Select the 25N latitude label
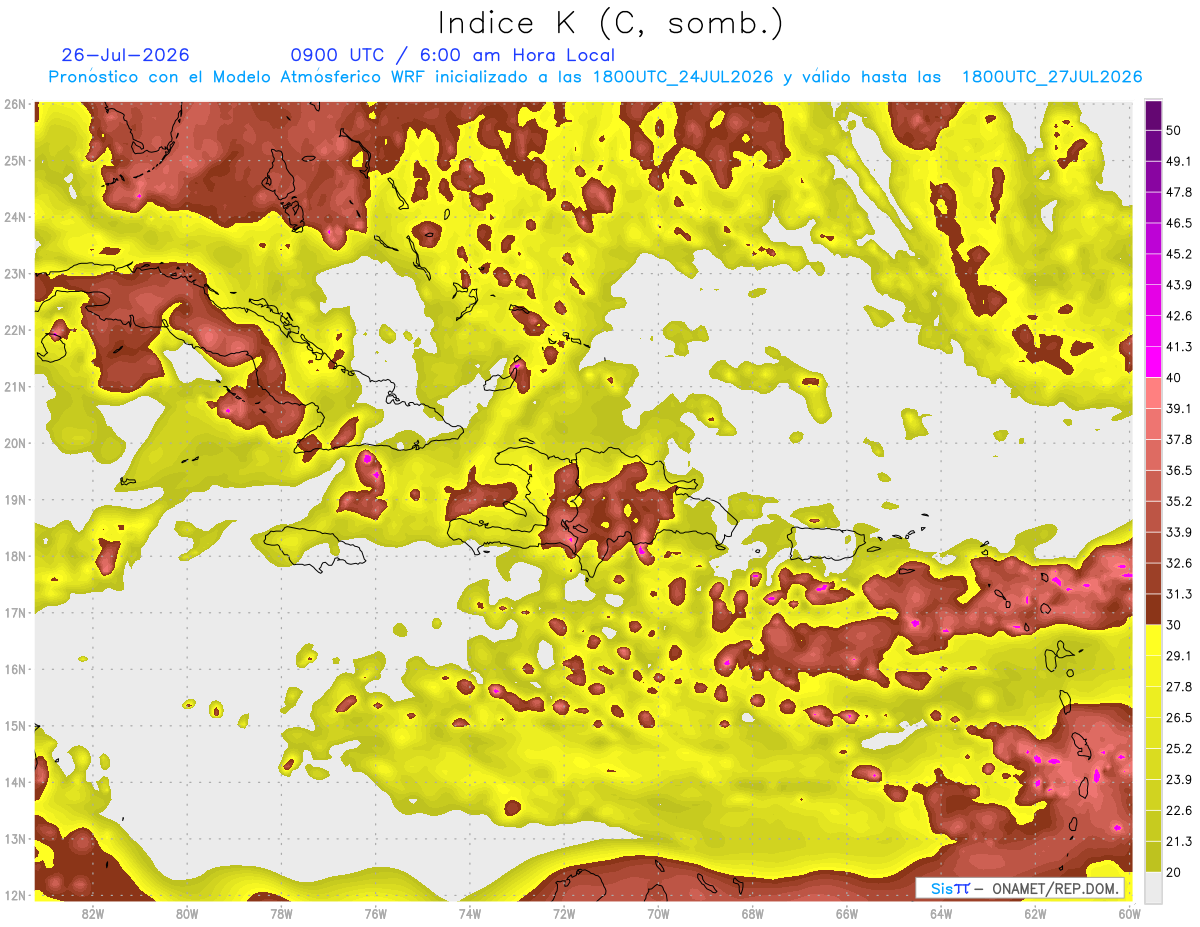 pos(15,160)
